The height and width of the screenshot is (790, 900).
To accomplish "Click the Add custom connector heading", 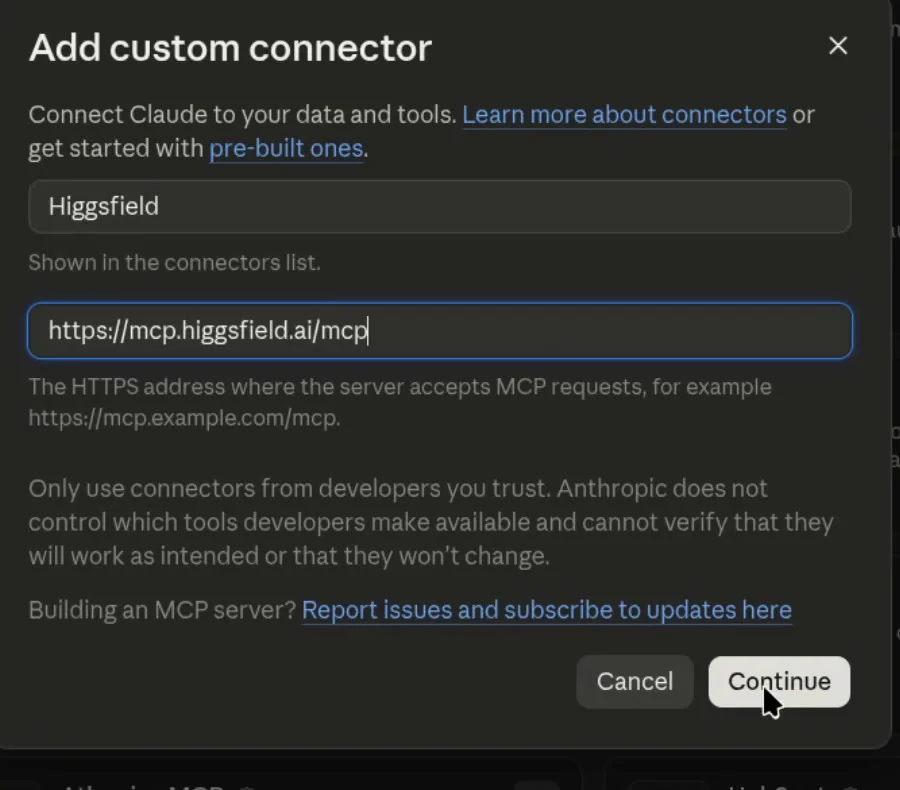I will (230, 48).
